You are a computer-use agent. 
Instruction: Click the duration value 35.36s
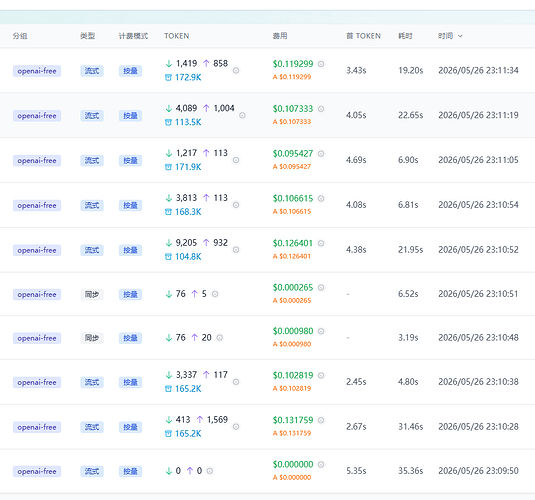click(x=410, y=471)
